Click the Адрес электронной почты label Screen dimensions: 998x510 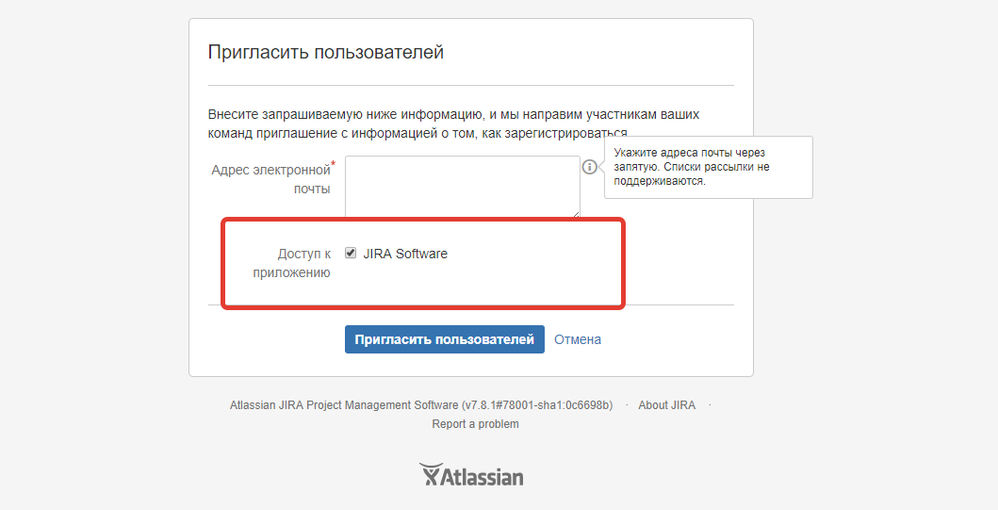coord(273,179)
